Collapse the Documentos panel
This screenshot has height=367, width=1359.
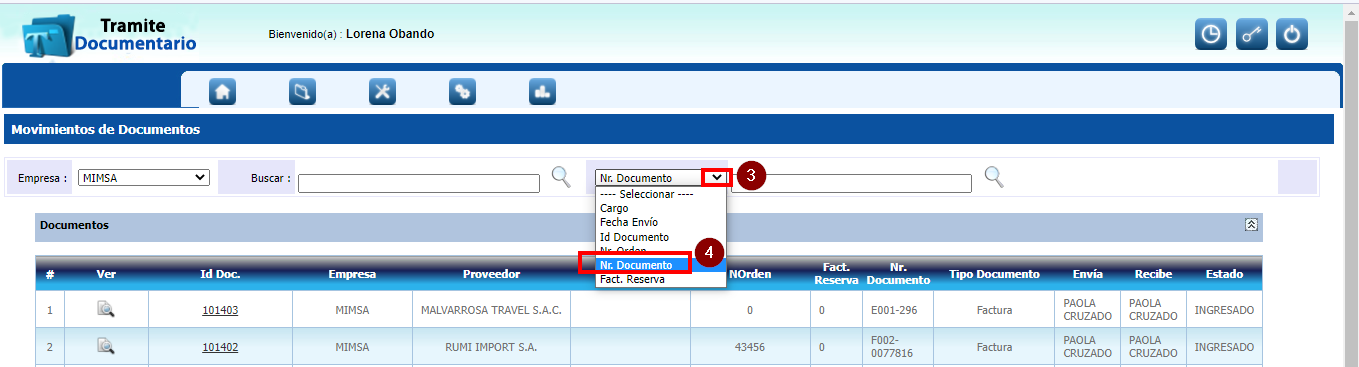(1250, 225)
